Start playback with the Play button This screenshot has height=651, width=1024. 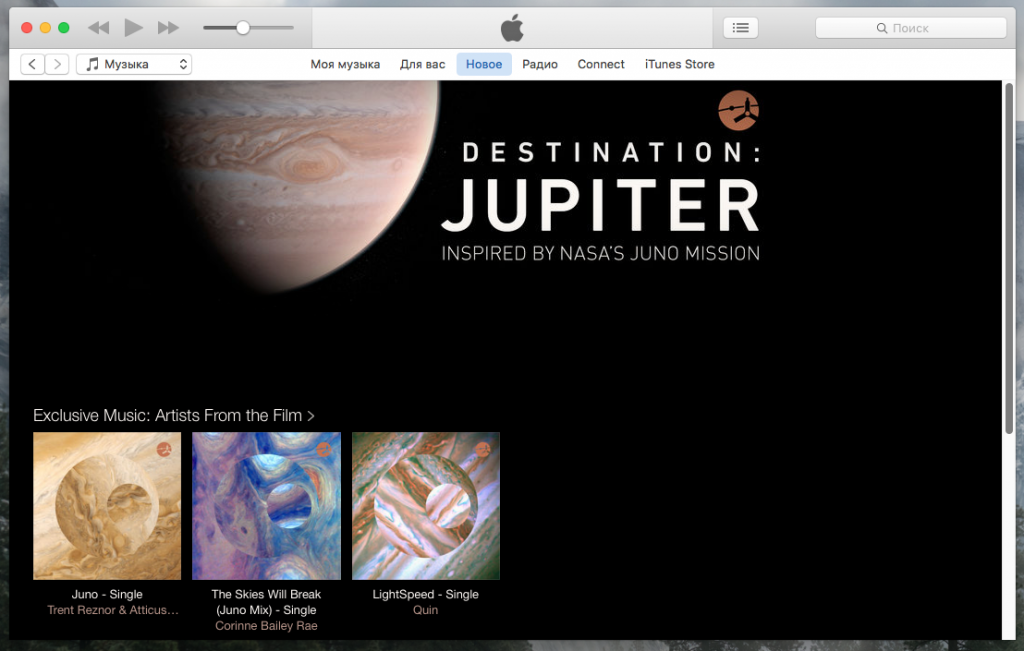[x=133, y=27]
